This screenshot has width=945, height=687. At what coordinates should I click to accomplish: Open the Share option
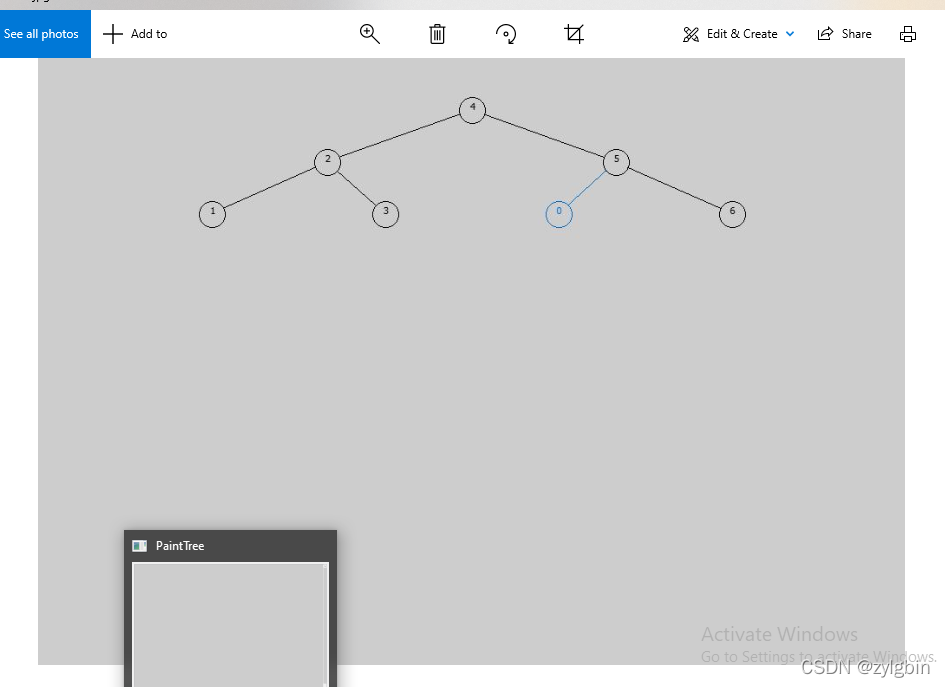click(x=856, y=34)
